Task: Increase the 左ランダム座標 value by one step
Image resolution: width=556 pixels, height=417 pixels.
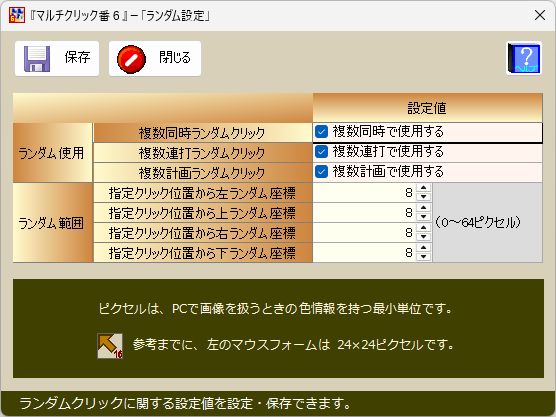Action: point(423,188)
